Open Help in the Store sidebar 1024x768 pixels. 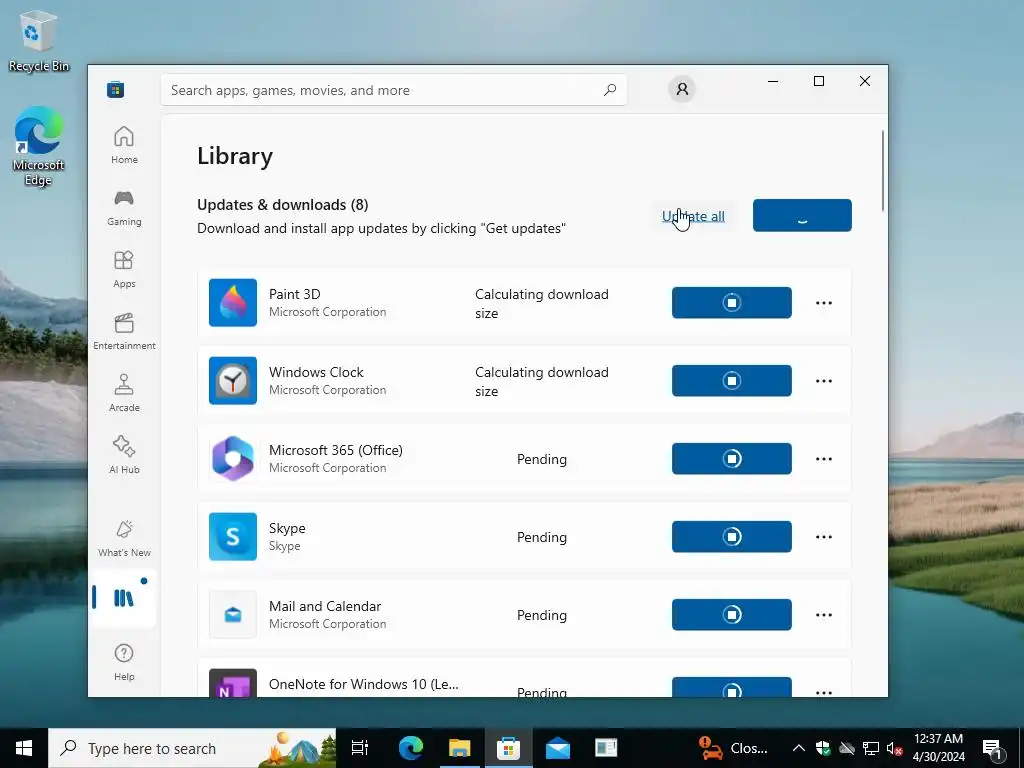[x=124, y=662]
